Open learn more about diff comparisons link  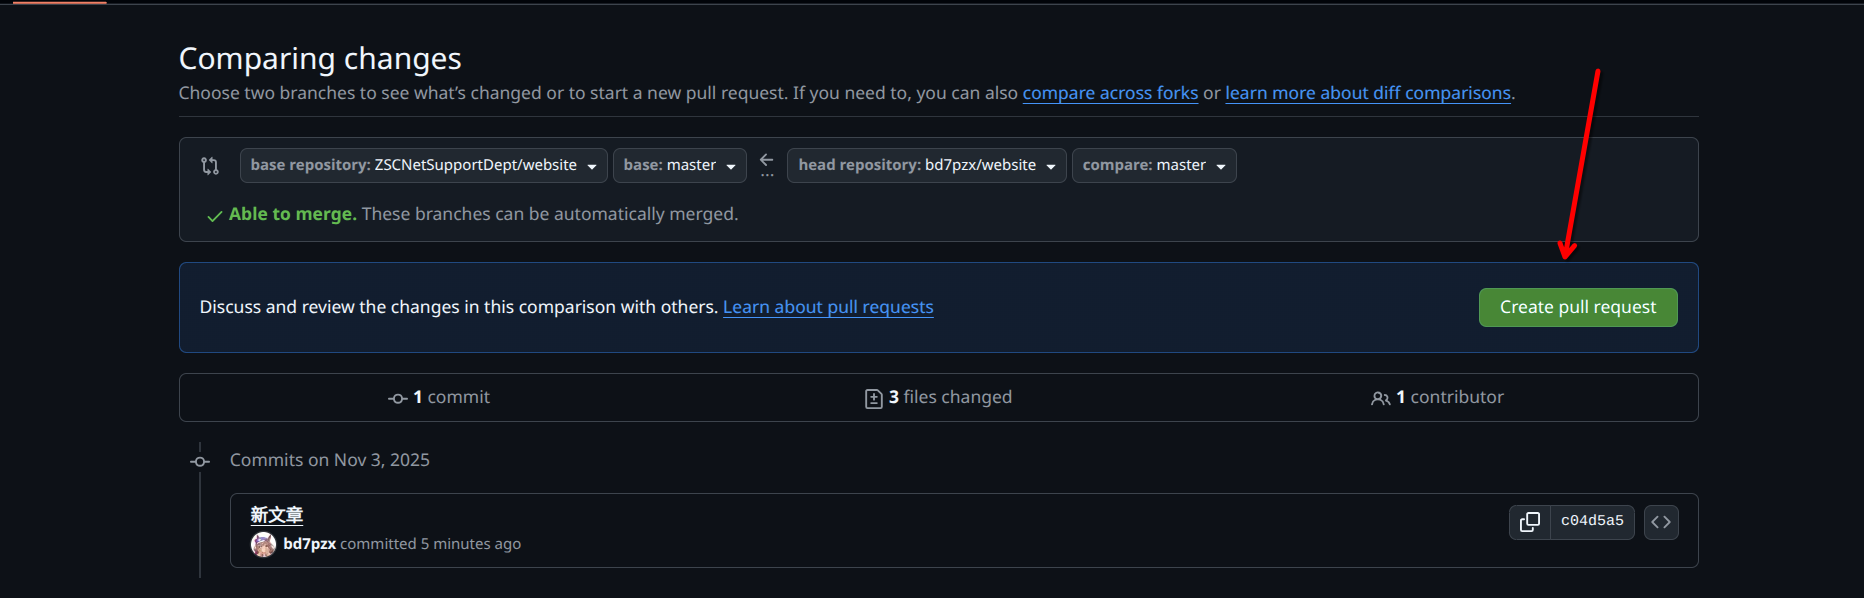click(x=1367, y=93)
